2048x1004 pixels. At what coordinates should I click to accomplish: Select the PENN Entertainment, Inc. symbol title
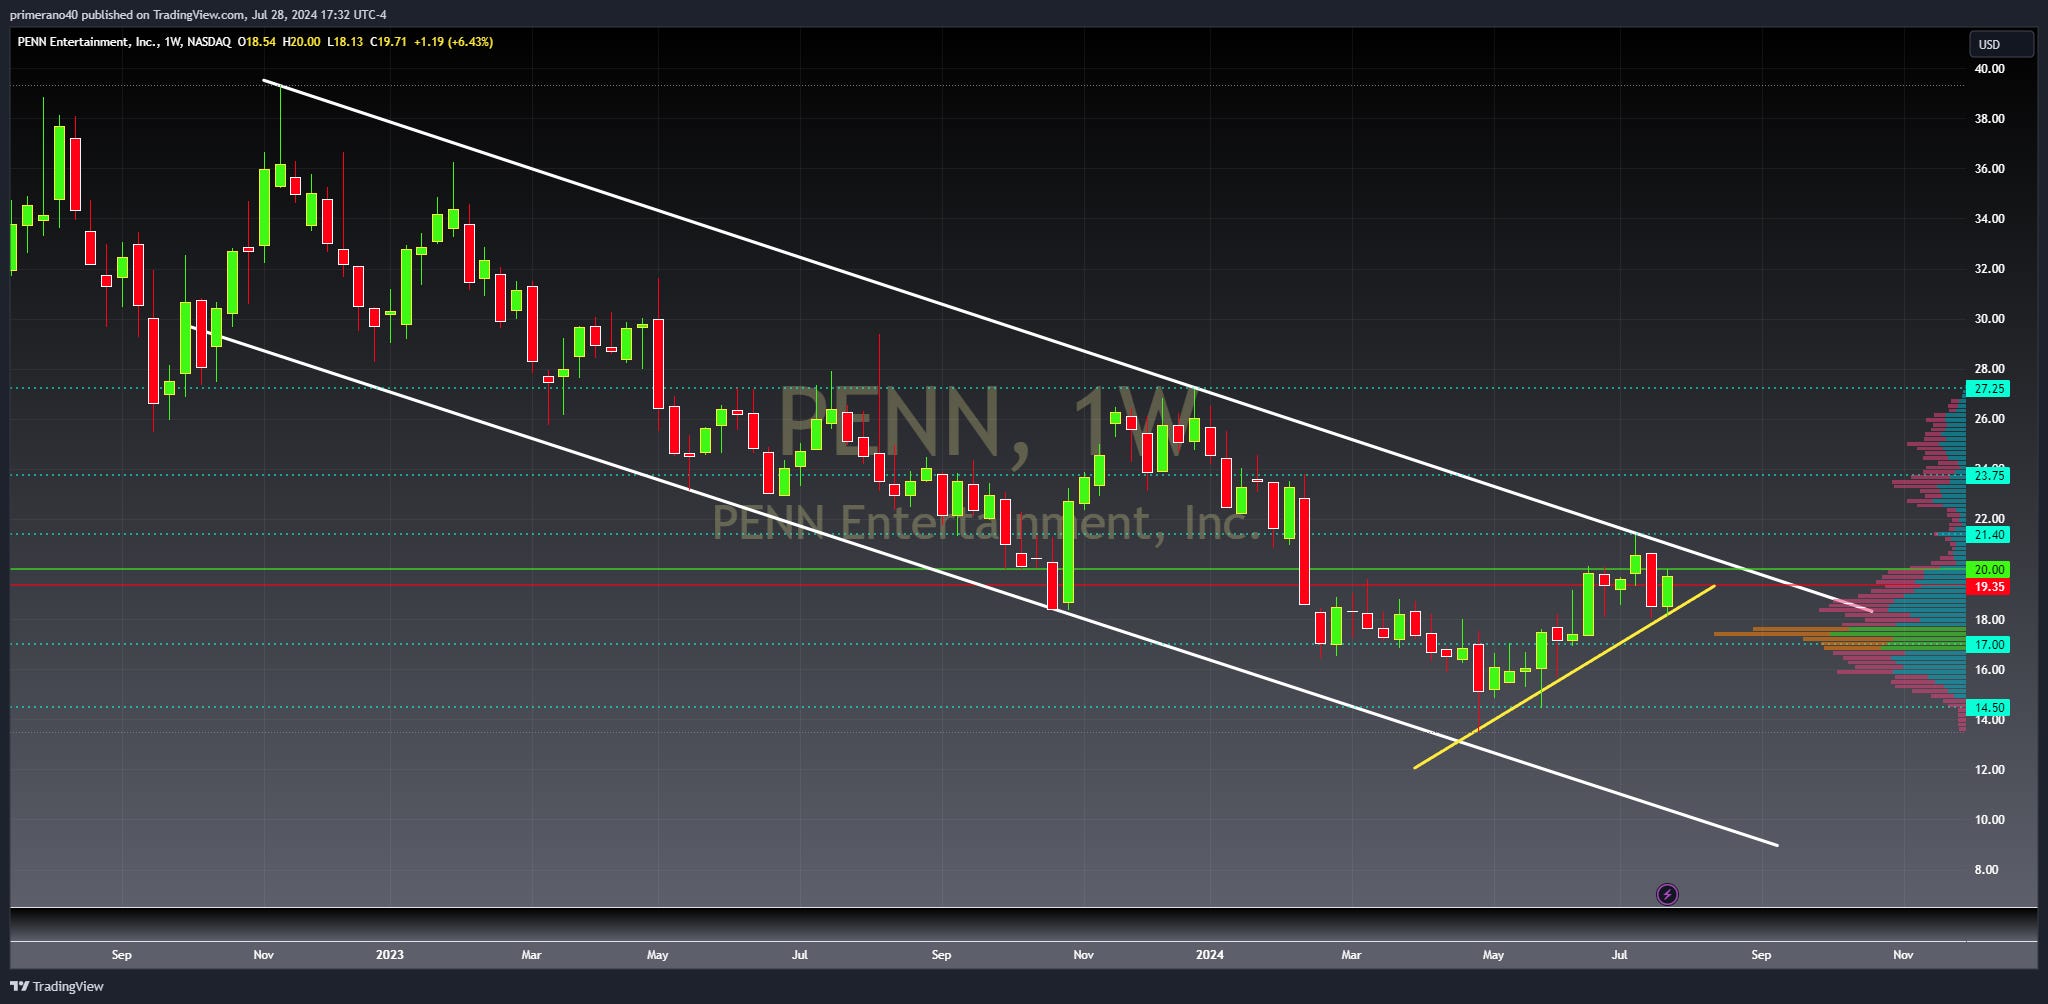point(87,42)
